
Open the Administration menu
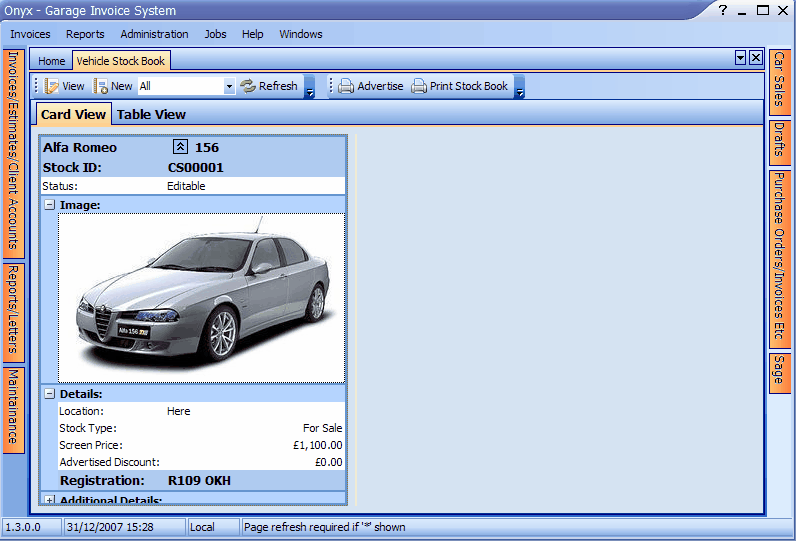[x=154, y=34]
